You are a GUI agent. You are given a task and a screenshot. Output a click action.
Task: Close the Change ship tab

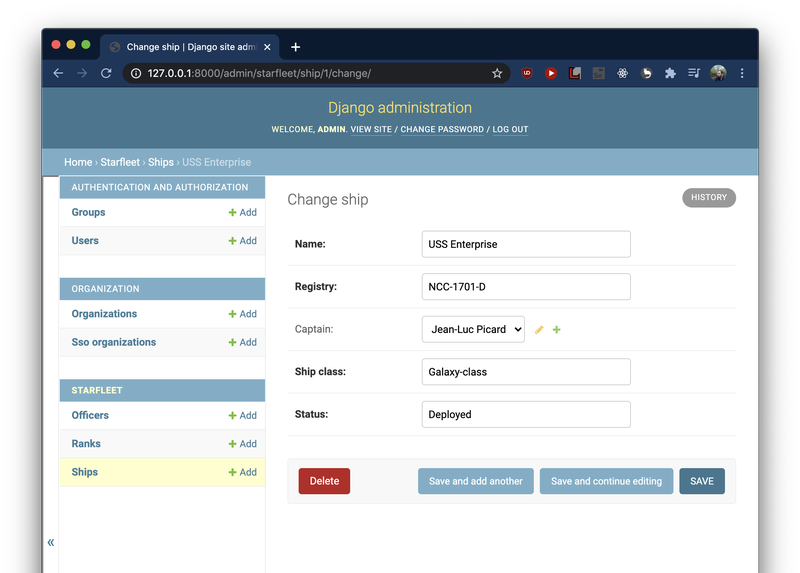tap(267, 47)
